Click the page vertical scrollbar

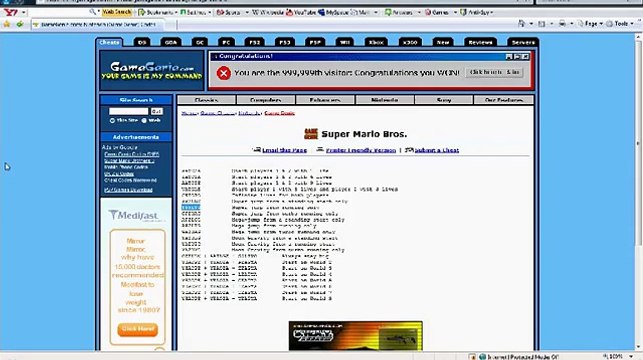638,193
